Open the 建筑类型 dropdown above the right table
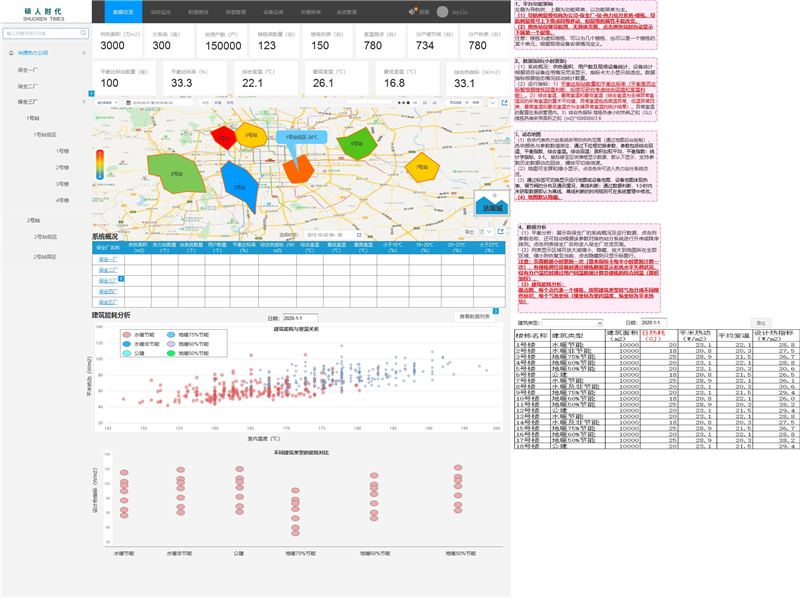The image size is (800, 598). [572, 323]
